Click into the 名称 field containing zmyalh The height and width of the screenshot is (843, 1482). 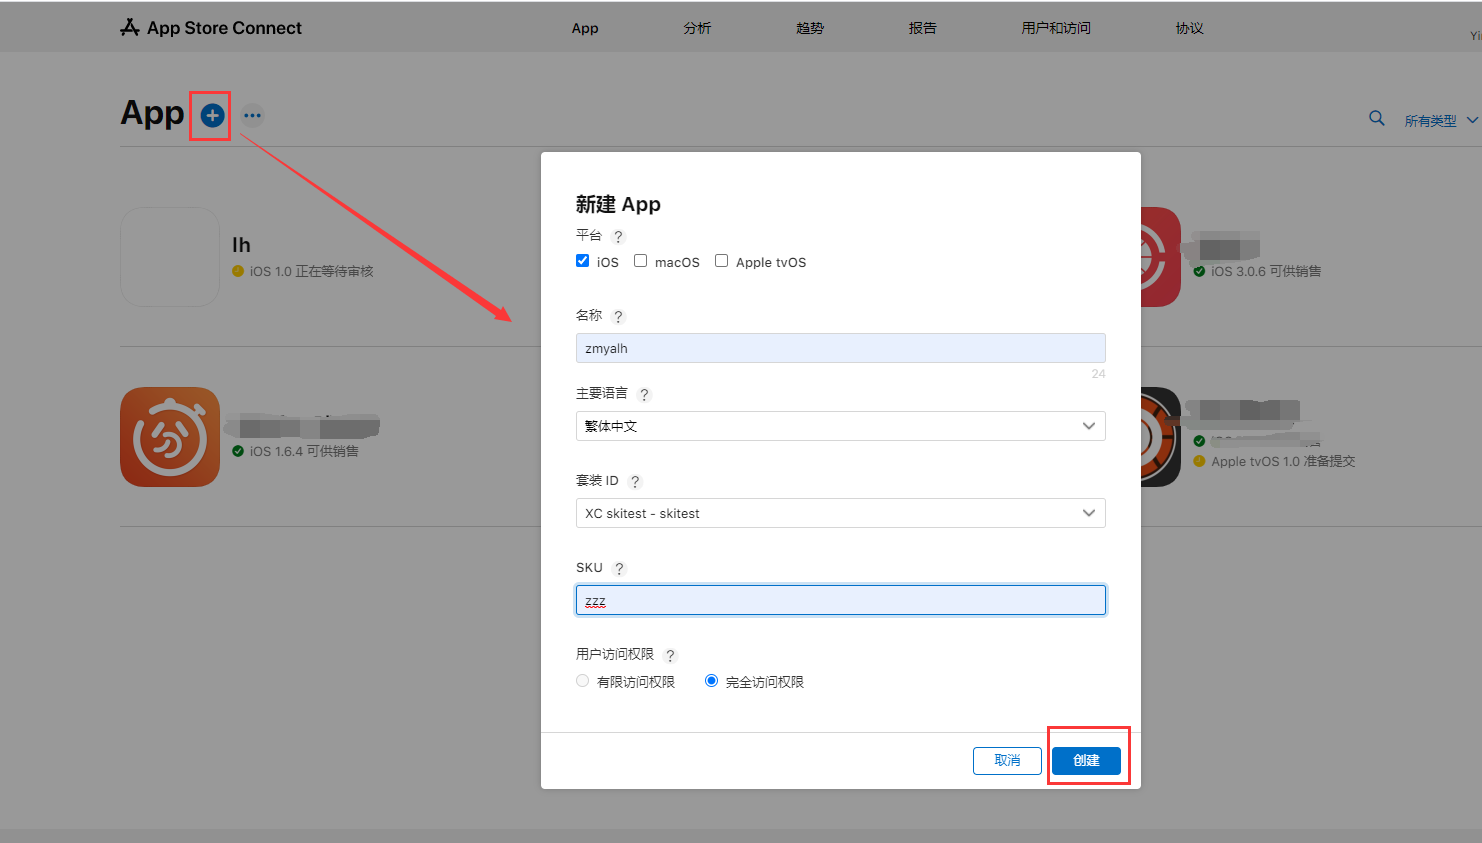(x=841, y=348)
